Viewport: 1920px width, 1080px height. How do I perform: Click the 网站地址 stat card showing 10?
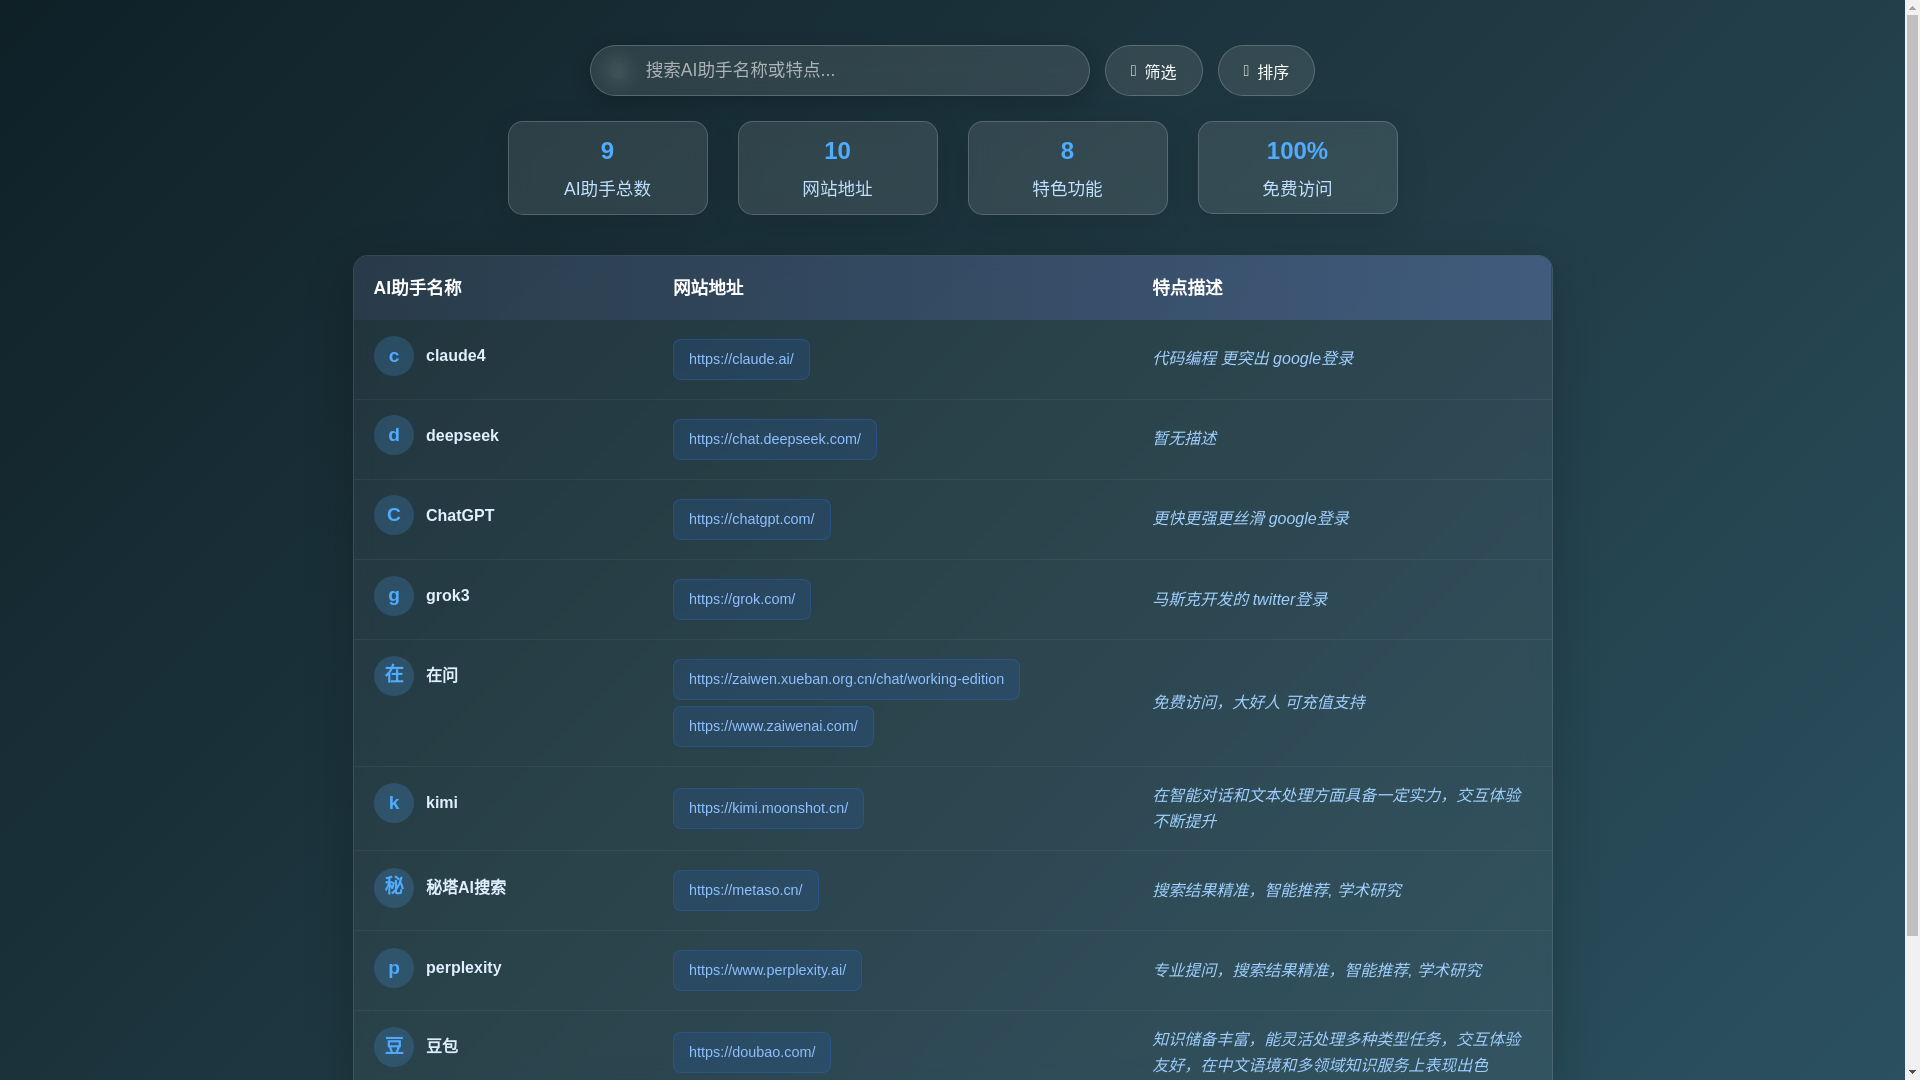tap(837, 168)
